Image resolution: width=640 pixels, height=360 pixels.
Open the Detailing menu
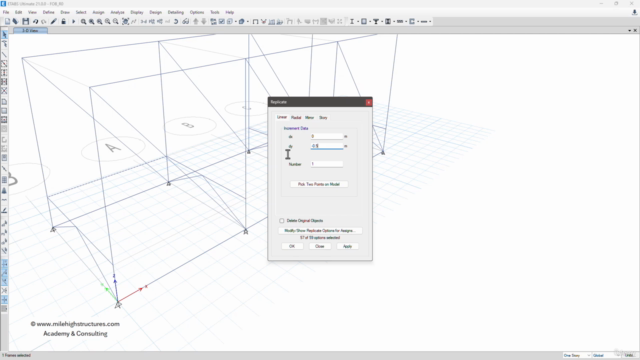(176, 12)
